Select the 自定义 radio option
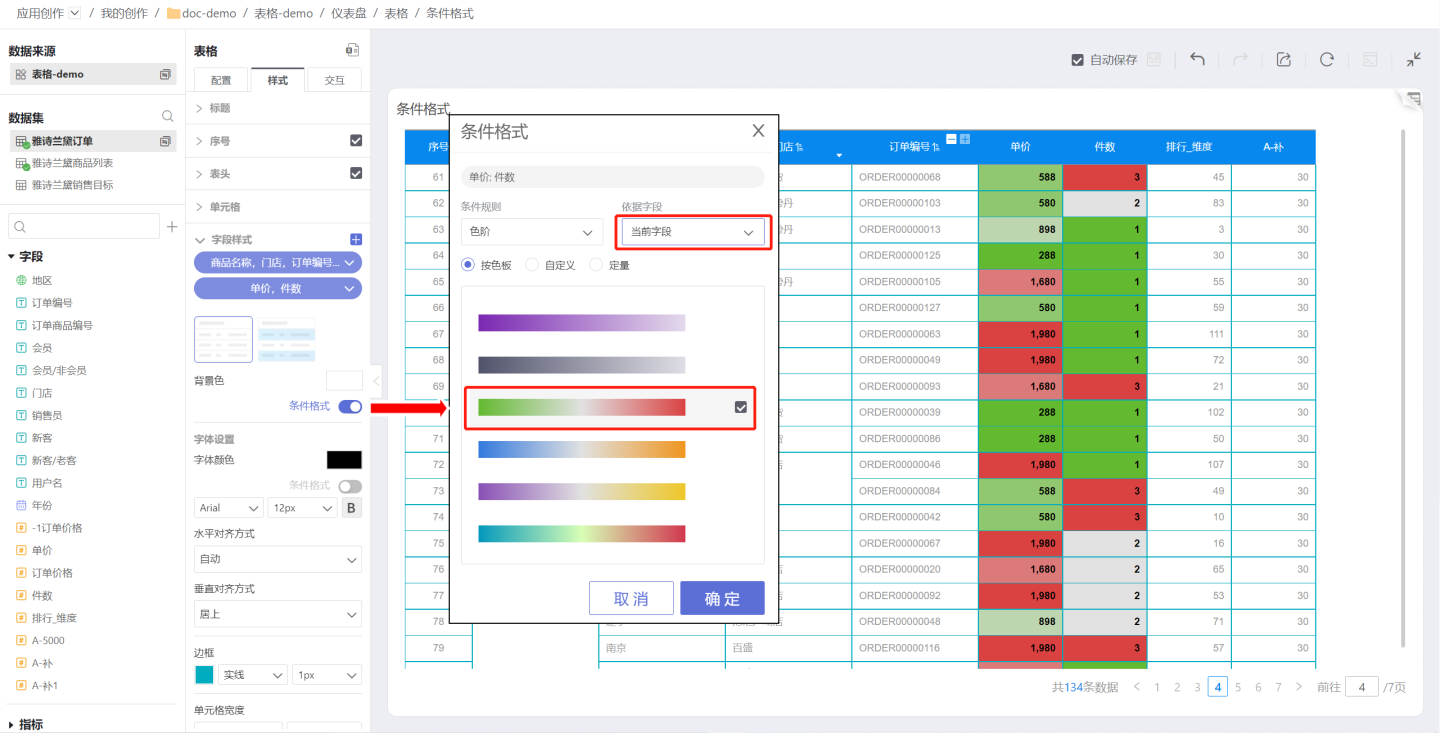 (532, 265)
